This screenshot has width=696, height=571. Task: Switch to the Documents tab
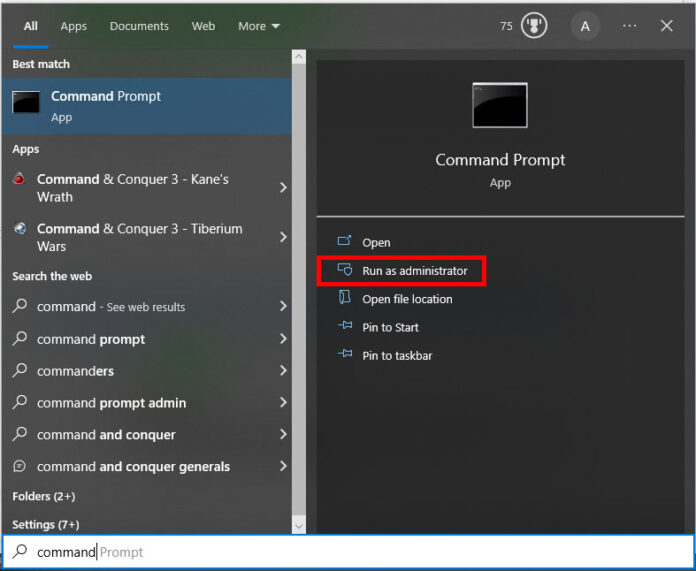tap(139, 26)
